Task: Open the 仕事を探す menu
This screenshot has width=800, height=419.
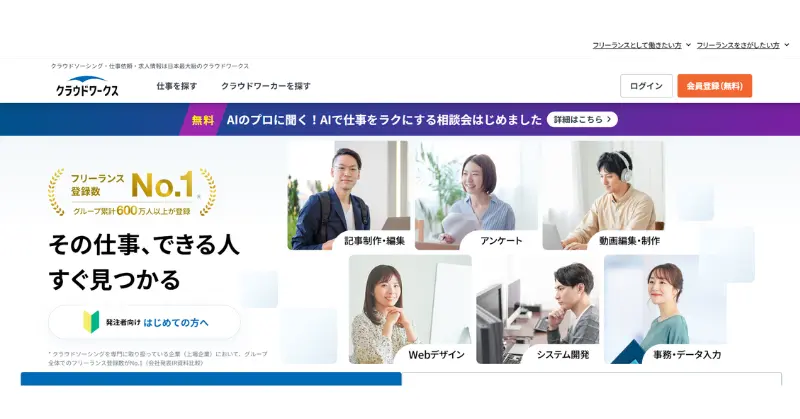Action: coord(177,86)
